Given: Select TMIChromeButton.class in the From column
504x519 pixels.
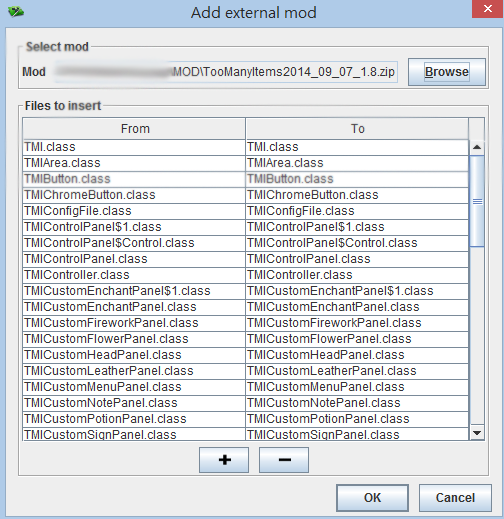Looking at the screenshot, I should [134, 195].
